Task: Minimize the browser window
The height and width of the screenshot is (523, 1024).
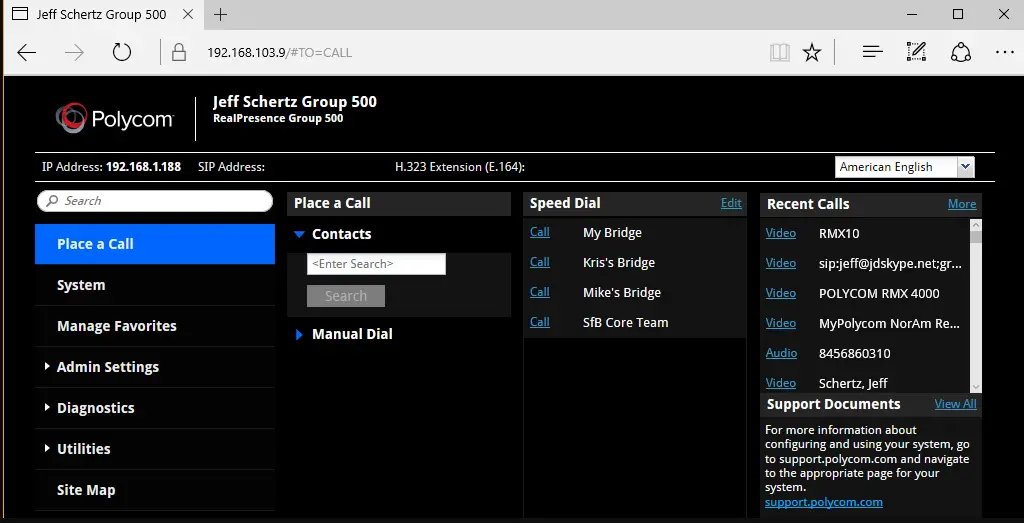Action: pyautogui.click(x=912, y=14)
